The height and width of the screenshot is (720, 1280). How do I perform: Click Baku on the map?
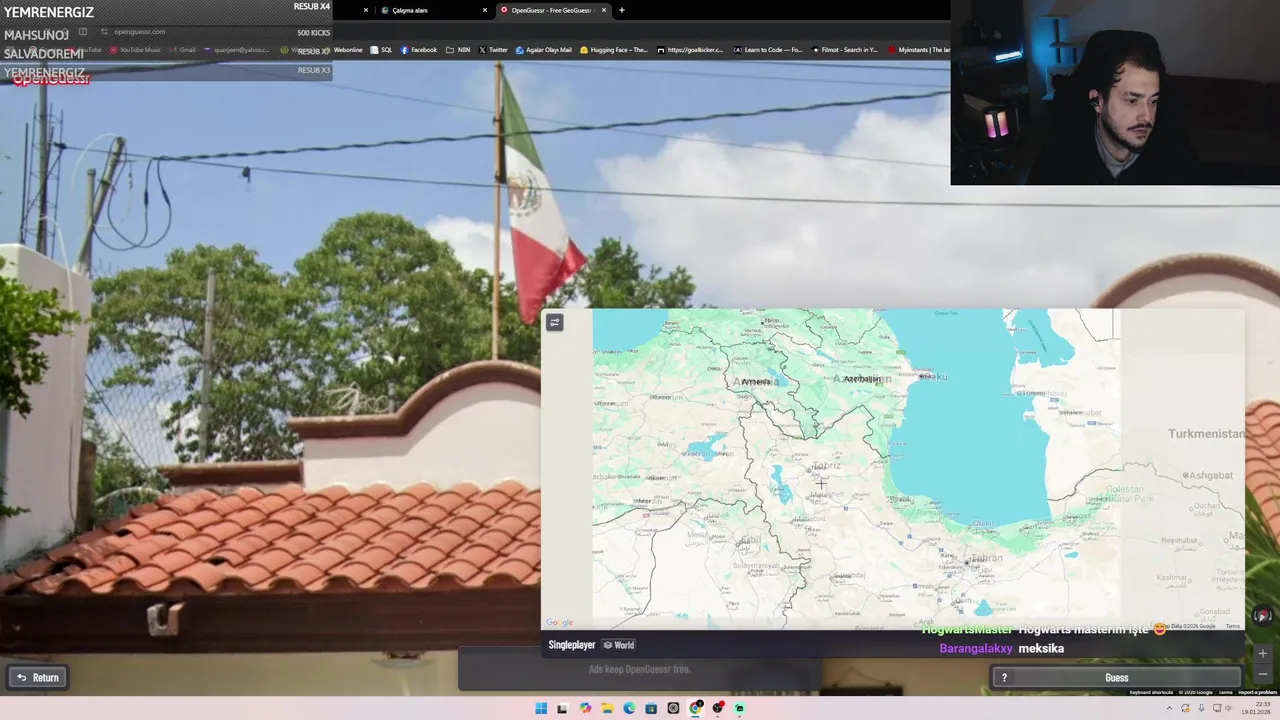click(932, 376)
